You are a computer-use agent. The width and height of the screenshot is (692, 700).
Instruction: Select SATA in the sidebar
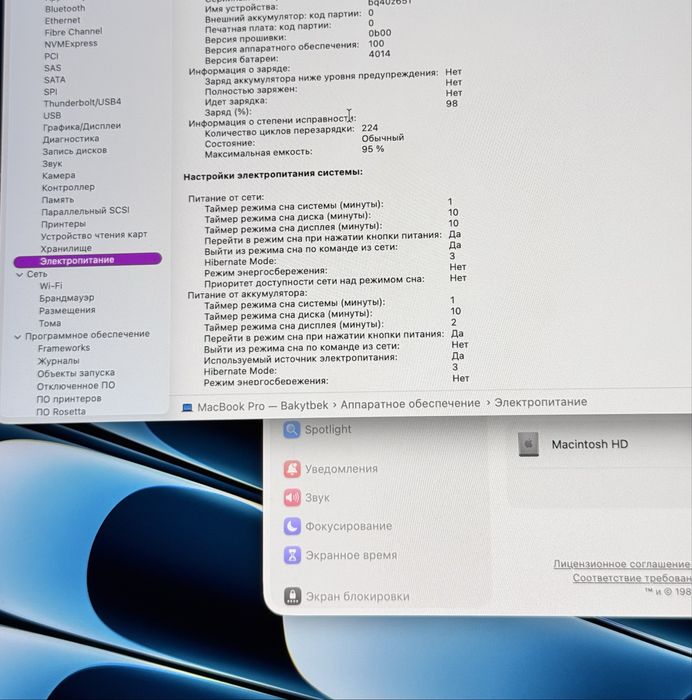pos(54,80)
